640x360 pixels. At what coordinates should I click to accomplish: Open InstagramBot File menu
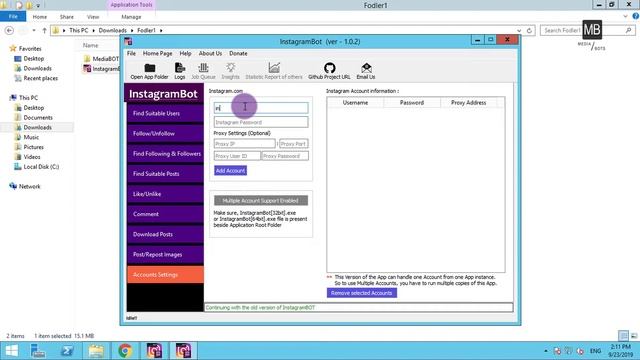(x=131, y=53)
